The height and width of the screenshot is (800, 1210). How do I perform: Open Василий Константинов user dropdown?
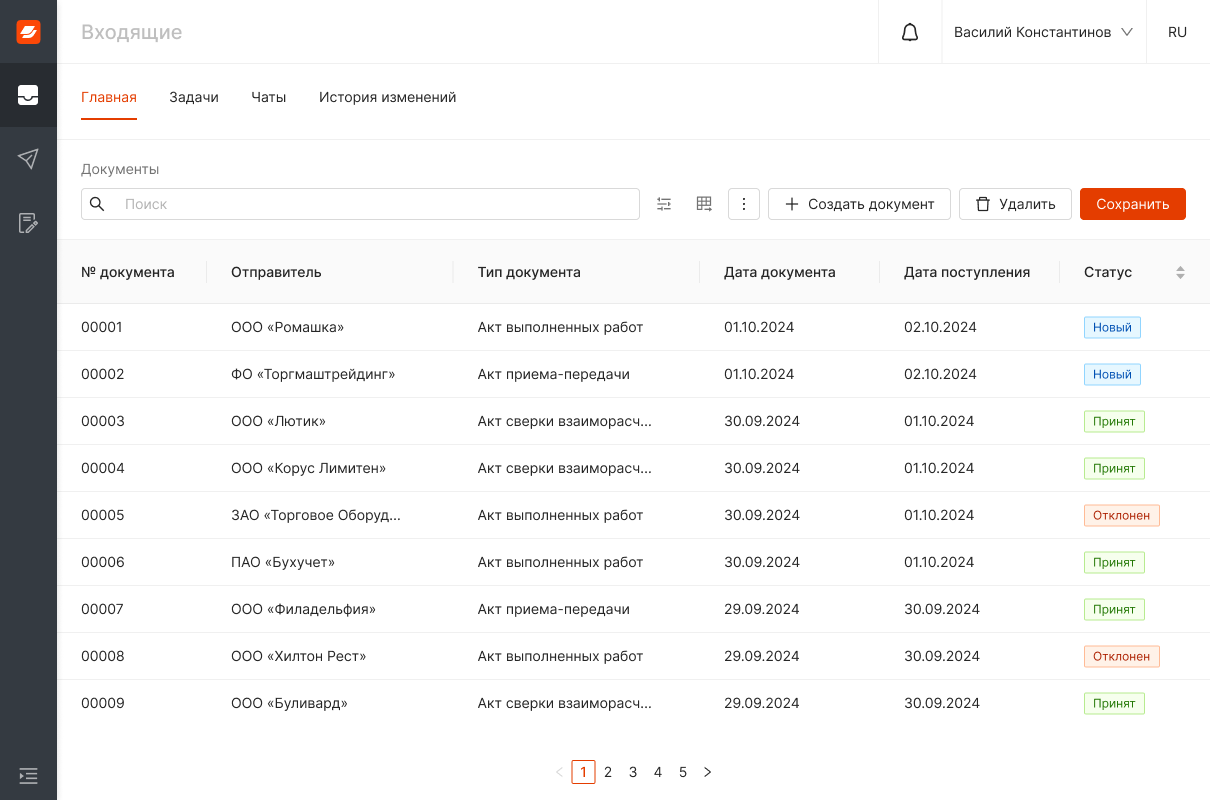click(1043, 32)
